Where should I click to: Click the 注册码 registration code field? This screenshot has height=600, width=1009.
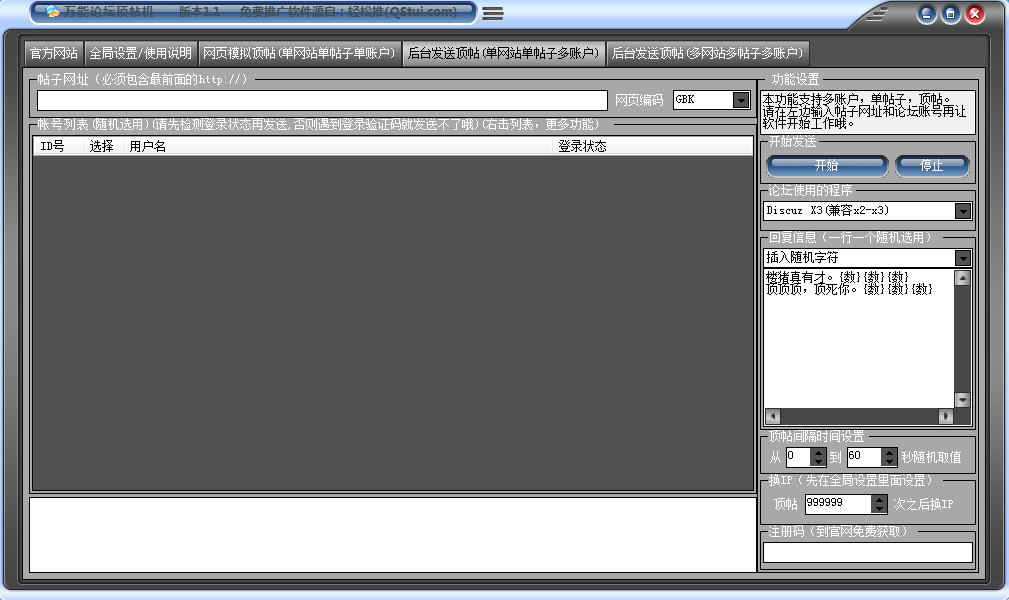click(867, 552)
